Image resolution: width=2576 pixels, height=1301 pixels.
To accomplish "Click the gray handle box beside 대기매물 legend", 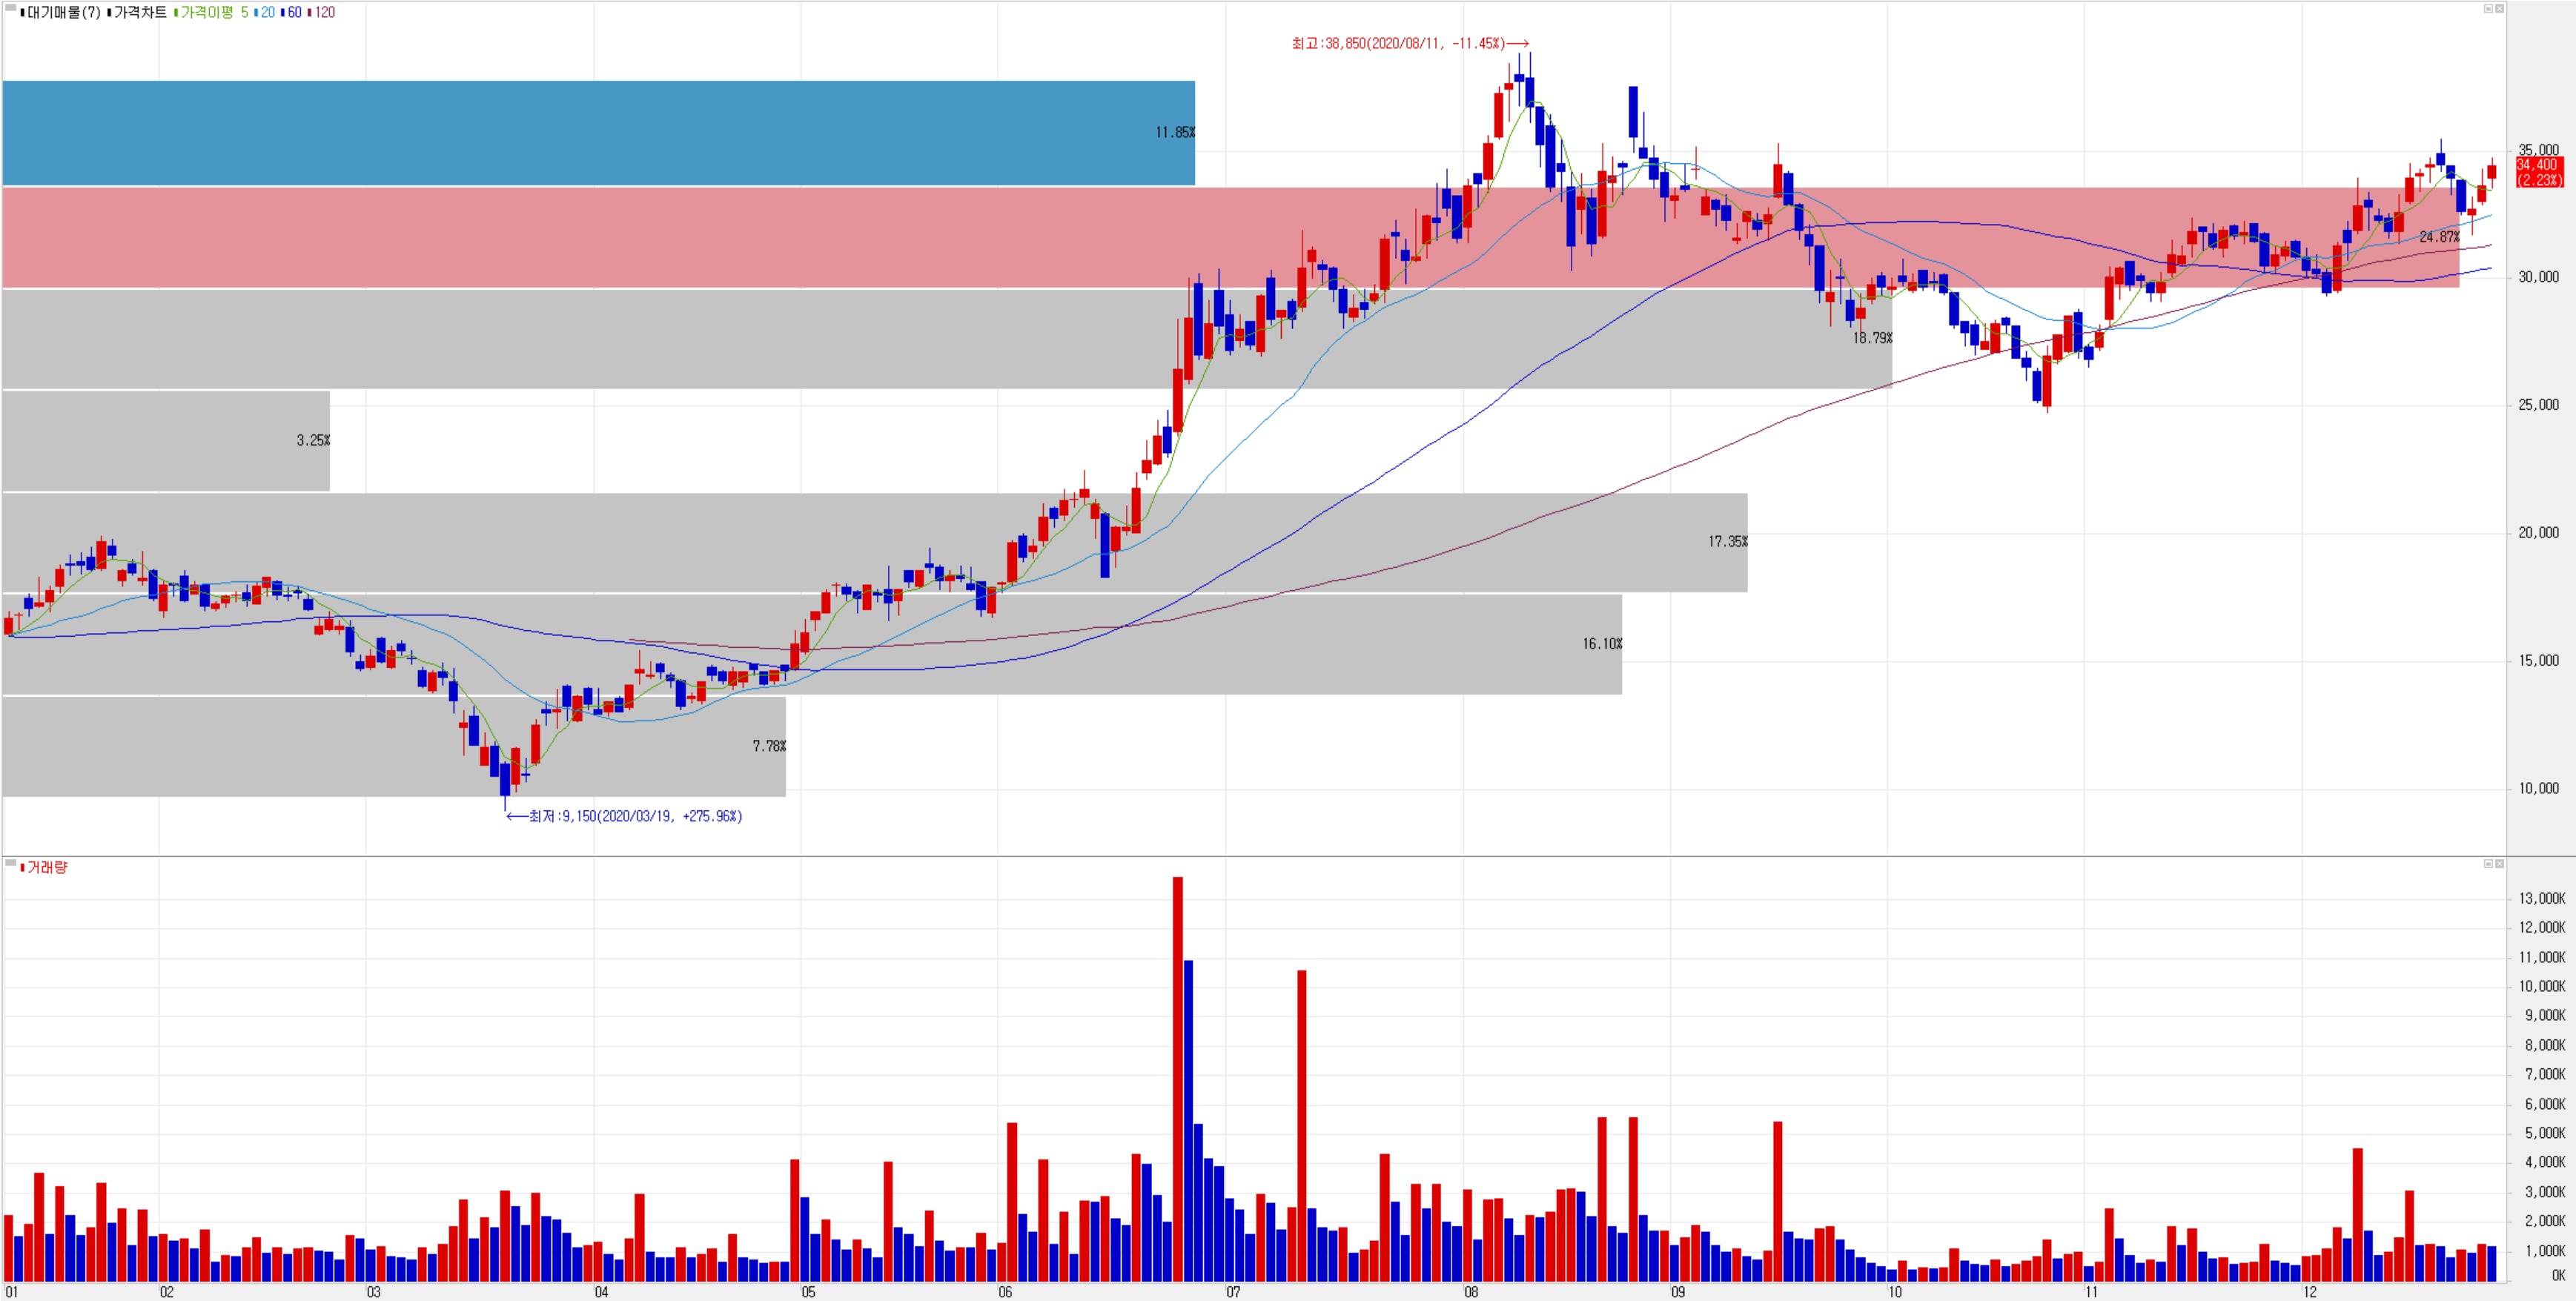I will click(x=11, y=8).
